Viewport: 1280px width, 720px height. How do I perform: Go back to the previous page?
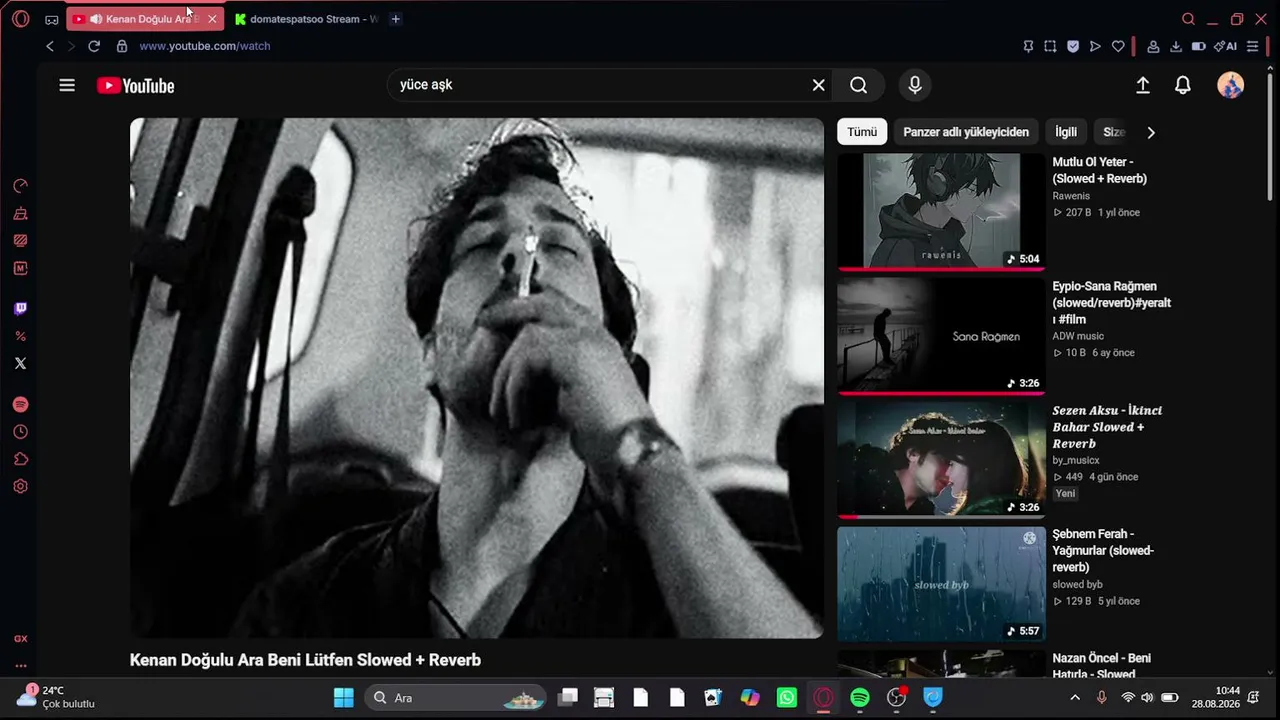click(x=50, y=46)
